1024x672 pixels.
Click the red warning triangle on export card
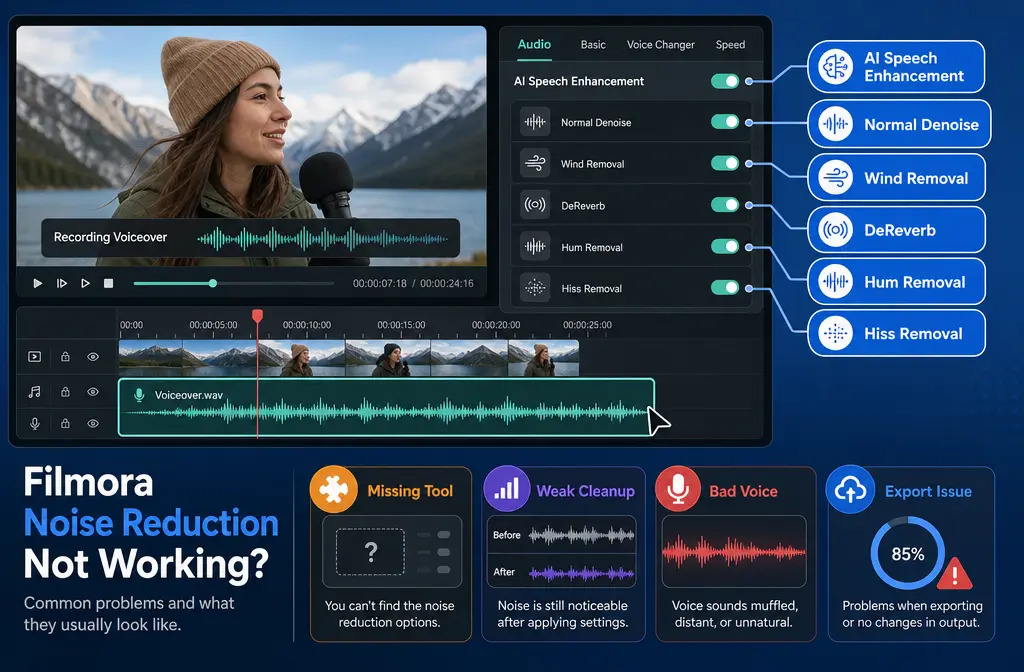955,575
